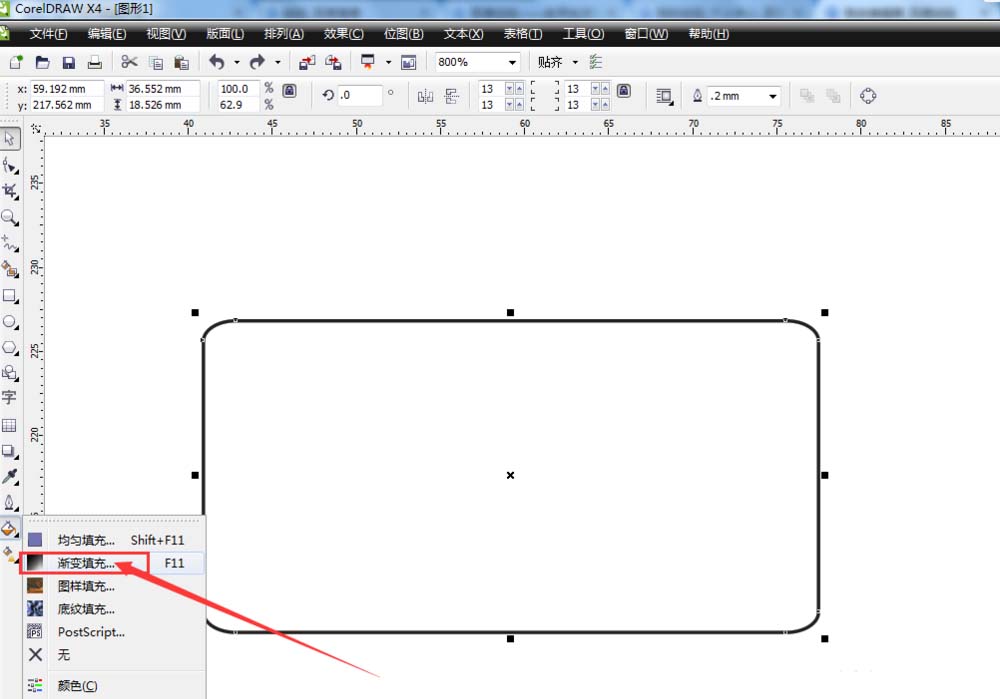Mirror the object horizontally
The image size is (1000, 699).
tap(426, 96)
